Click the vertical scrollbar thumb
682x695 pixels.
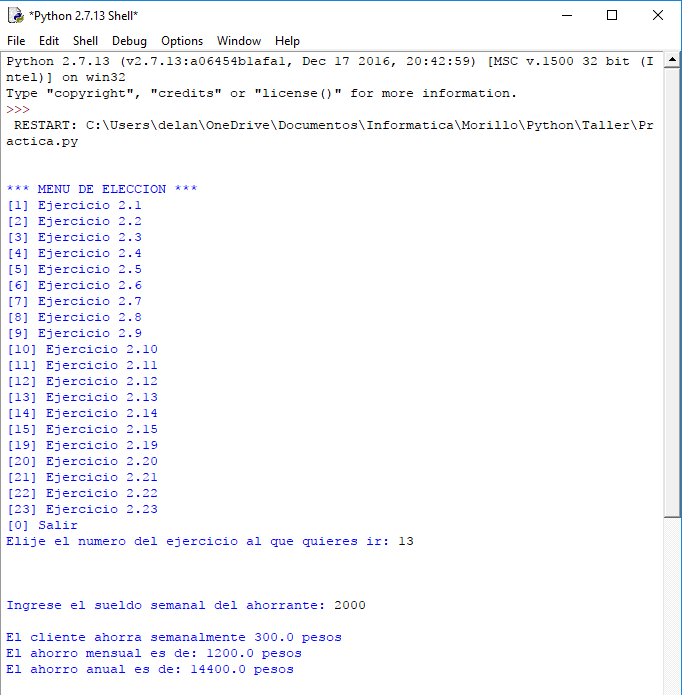pos(672,292)
